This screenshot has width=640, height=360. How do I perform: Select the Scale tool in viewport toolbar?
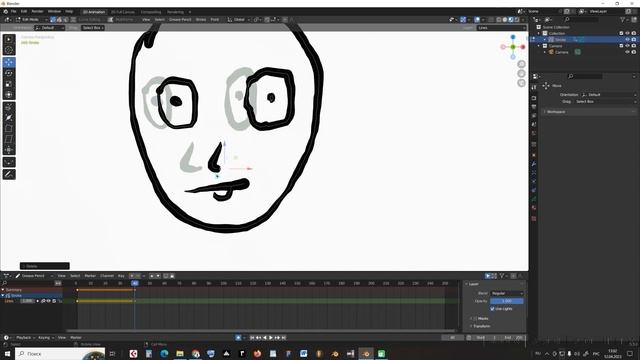pyautogui.click(x=9, y=84)
